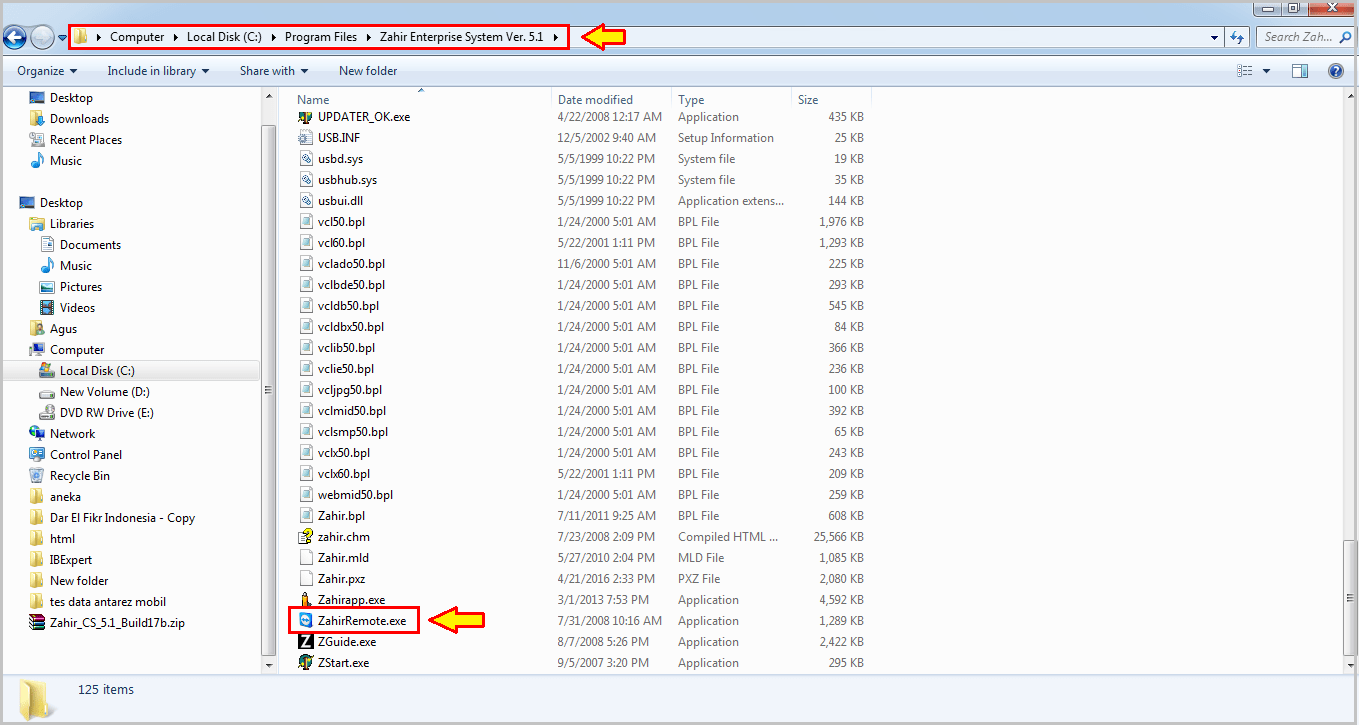
Task: Click the Help question mark icon
Action: (1335, 71)
